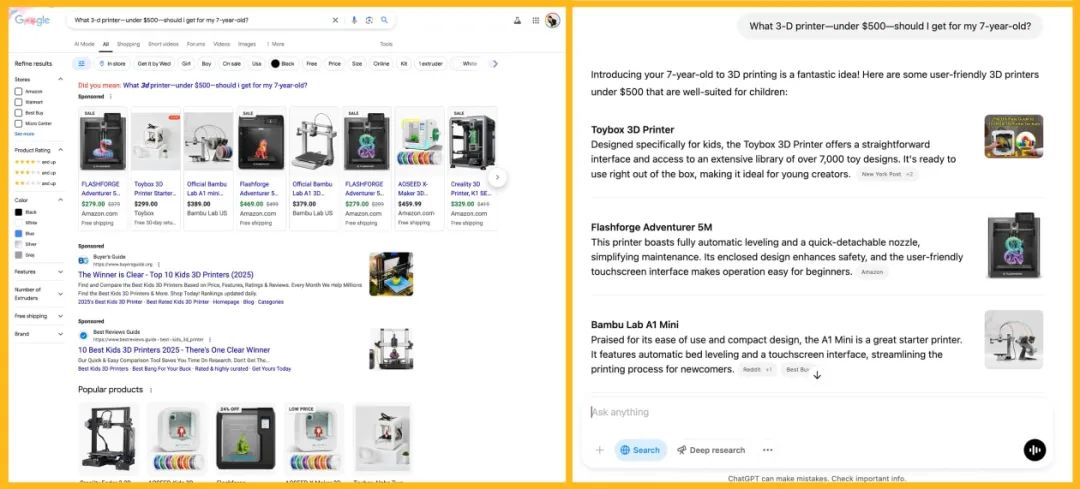Select the Blue color swatch in sidebar
Screen dimensions: 1080x489
point(19,233)
